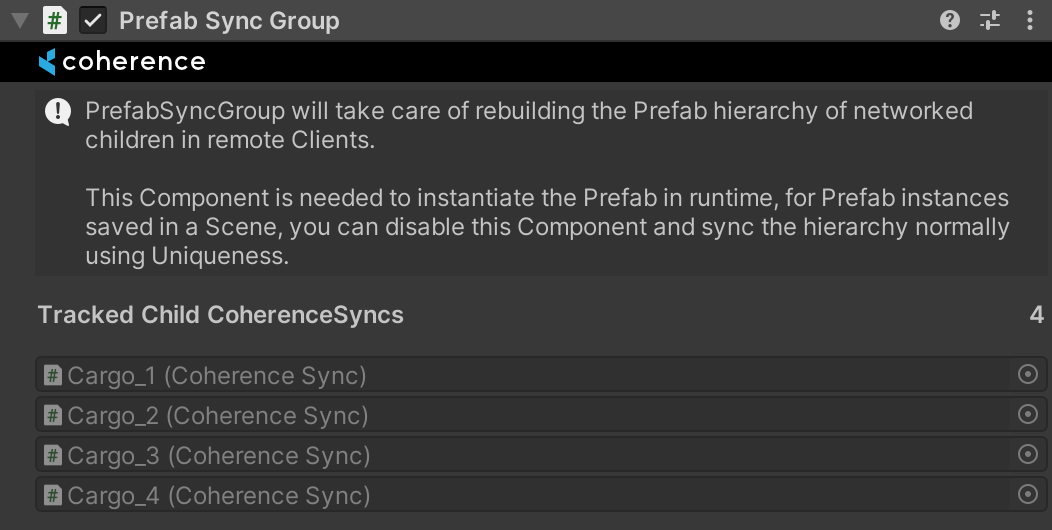Click the coherence logo in the banner
This screenshot has height=530, width=1052.
coord(122,62)
